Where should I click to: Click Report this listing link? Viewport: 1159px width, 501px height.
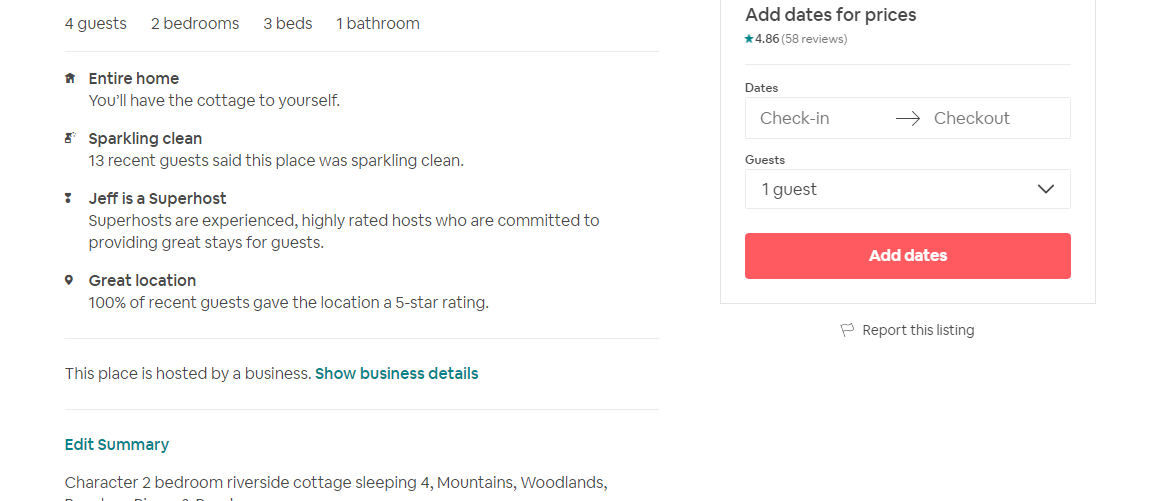(918, 330)
